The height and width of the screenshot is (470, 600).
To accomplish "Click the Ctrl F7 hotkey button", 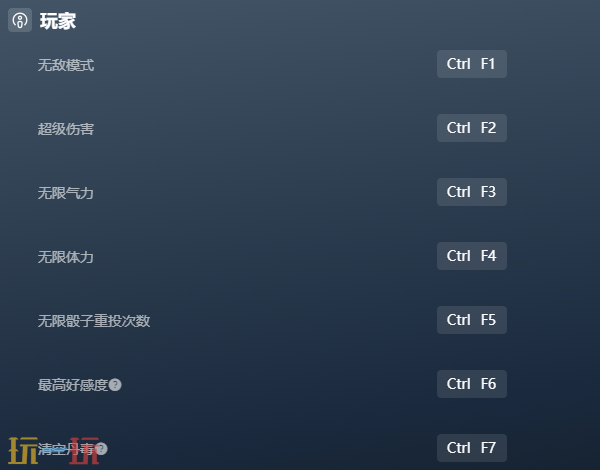I will click(x=472, y=448).
